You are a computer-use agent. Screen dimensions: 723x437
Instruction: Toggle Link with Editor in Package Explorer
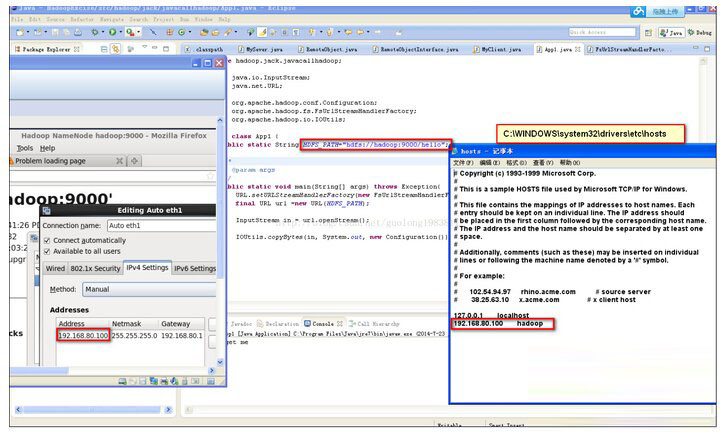[x=115, y=49]
